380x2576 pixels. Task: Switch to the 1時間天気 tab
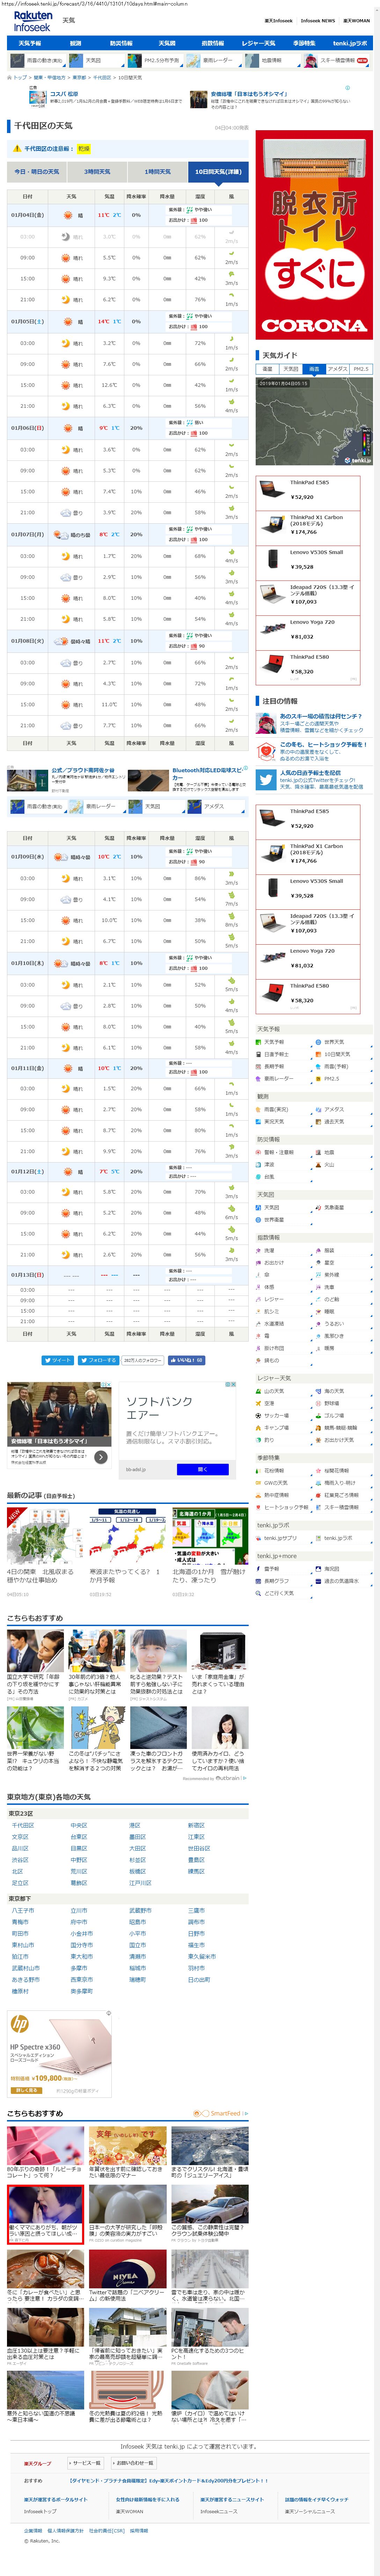tap(157, 171)
